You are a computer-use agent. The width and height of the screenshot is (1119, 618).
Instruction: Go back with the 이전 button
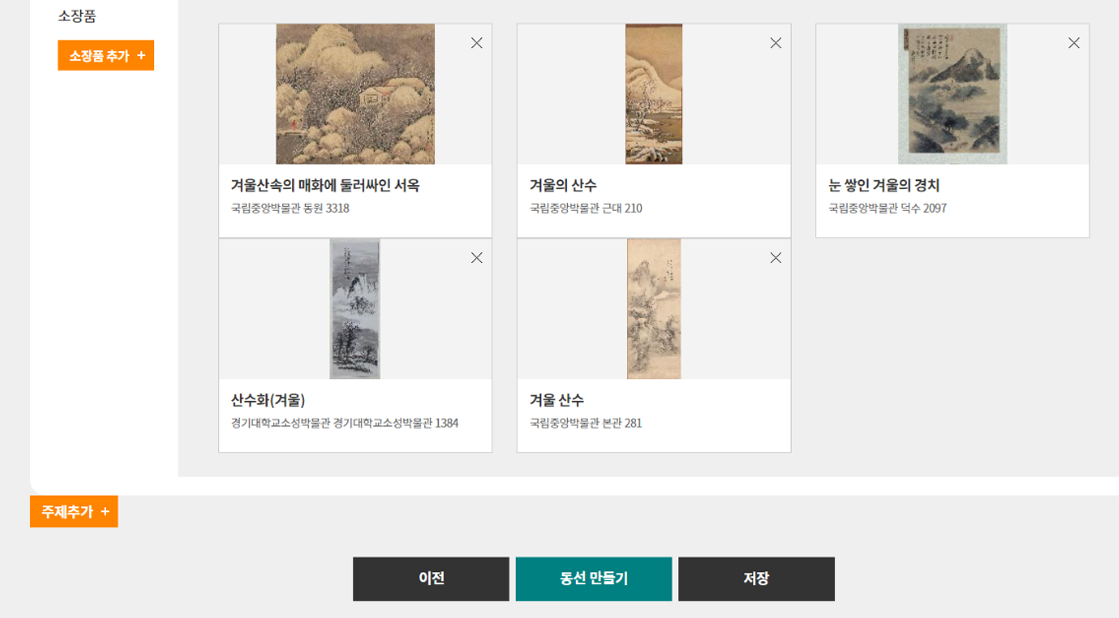(431, 579)
